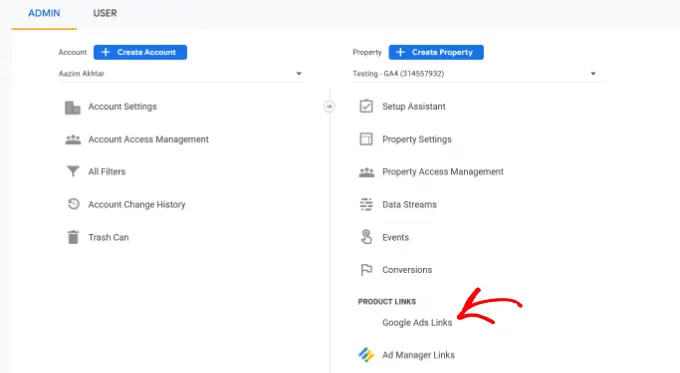Open Account Access Management

click(148, 139)
